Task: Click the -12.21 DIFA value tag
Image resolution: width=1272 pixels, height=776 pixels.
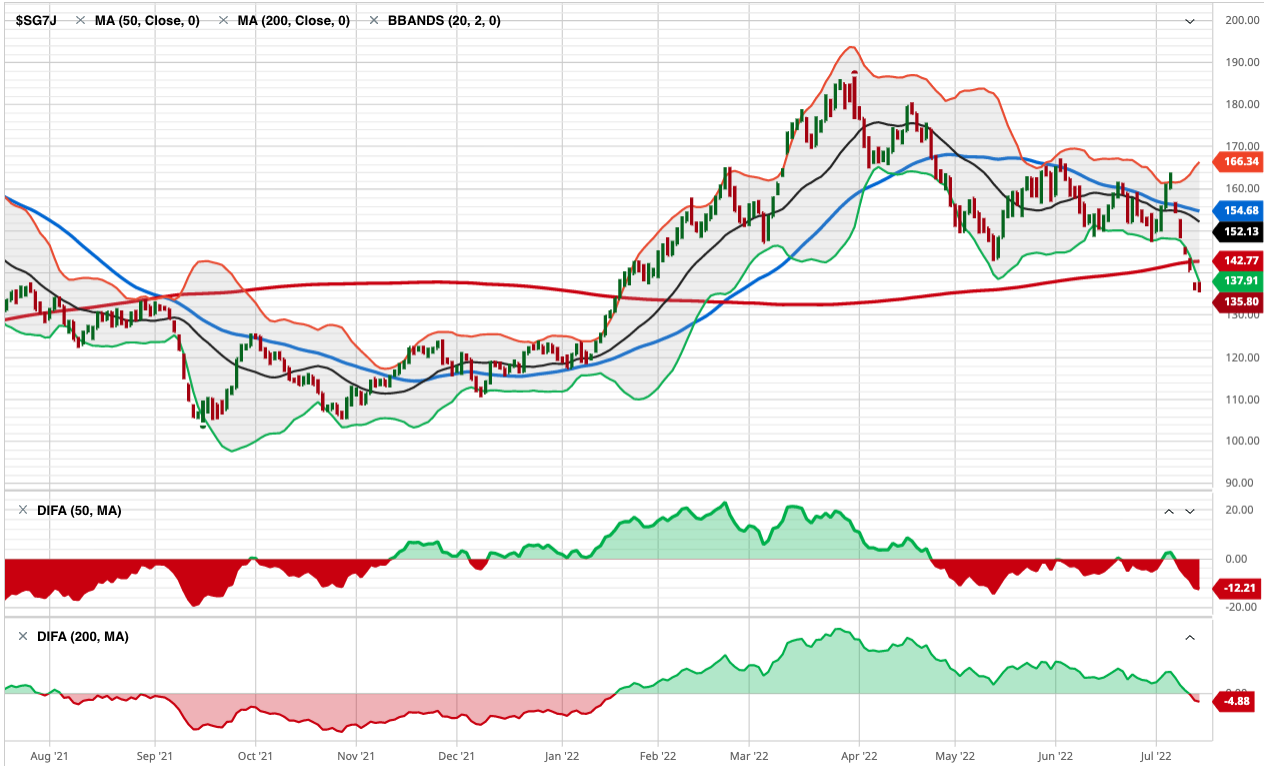Action: pos(1239,588)
